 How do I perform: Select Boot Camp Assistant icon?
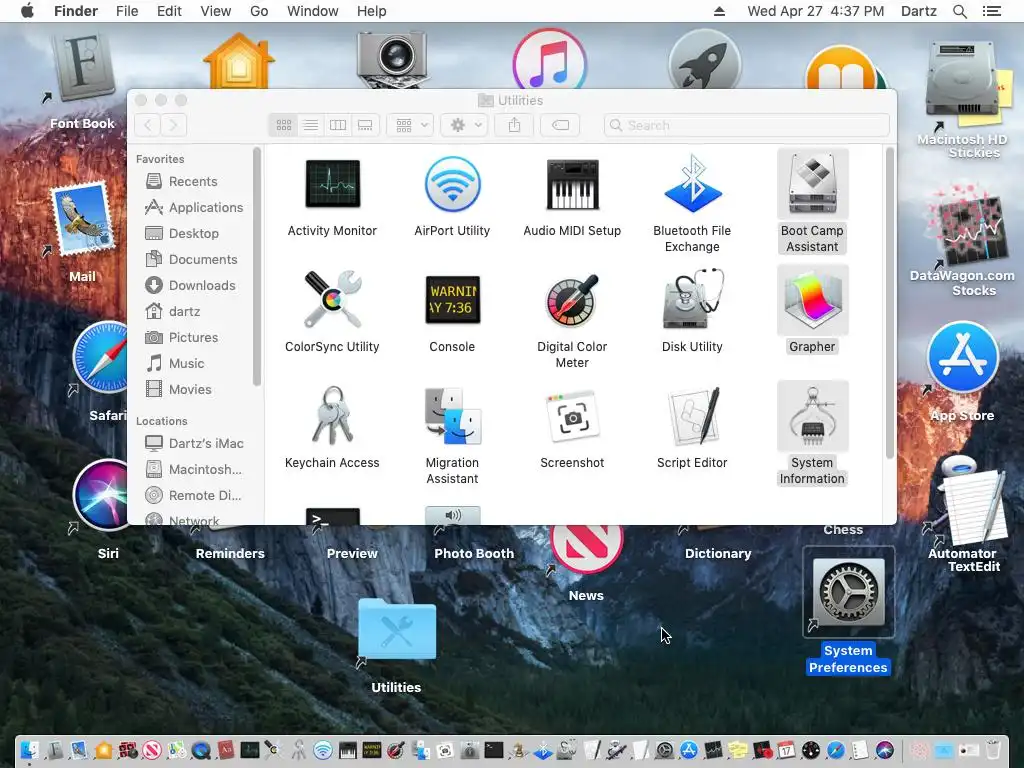point(812,184)
